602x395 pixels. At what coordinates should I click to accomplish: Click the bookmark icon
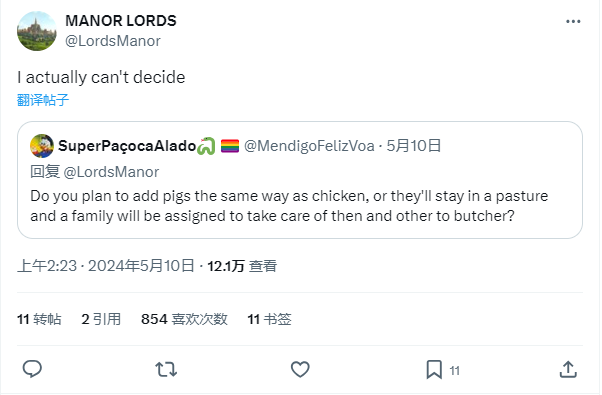[x=434, y=370]
